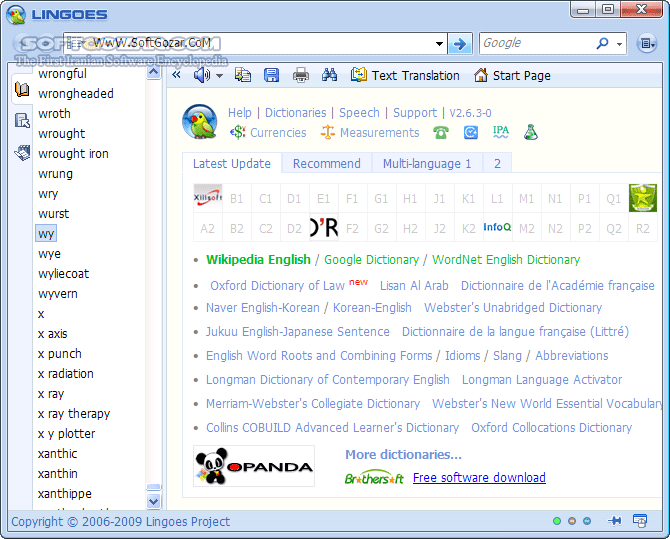Go to Start Page
The height and width of the screenshot is (539, 670).
tap(512, 76)
